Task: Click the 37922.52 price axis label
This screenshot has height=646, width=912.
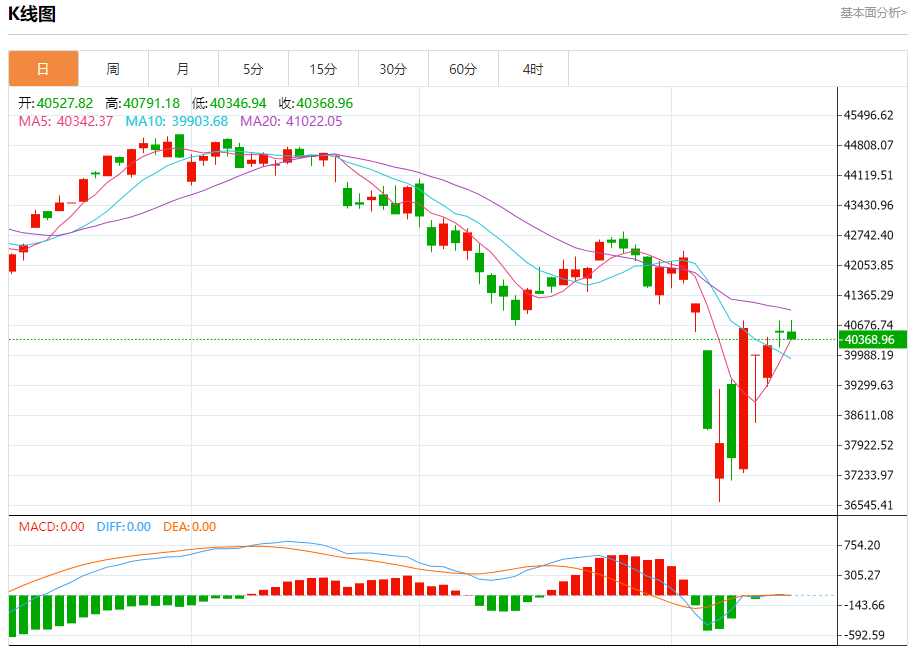Action: click(x=869, y=445)
